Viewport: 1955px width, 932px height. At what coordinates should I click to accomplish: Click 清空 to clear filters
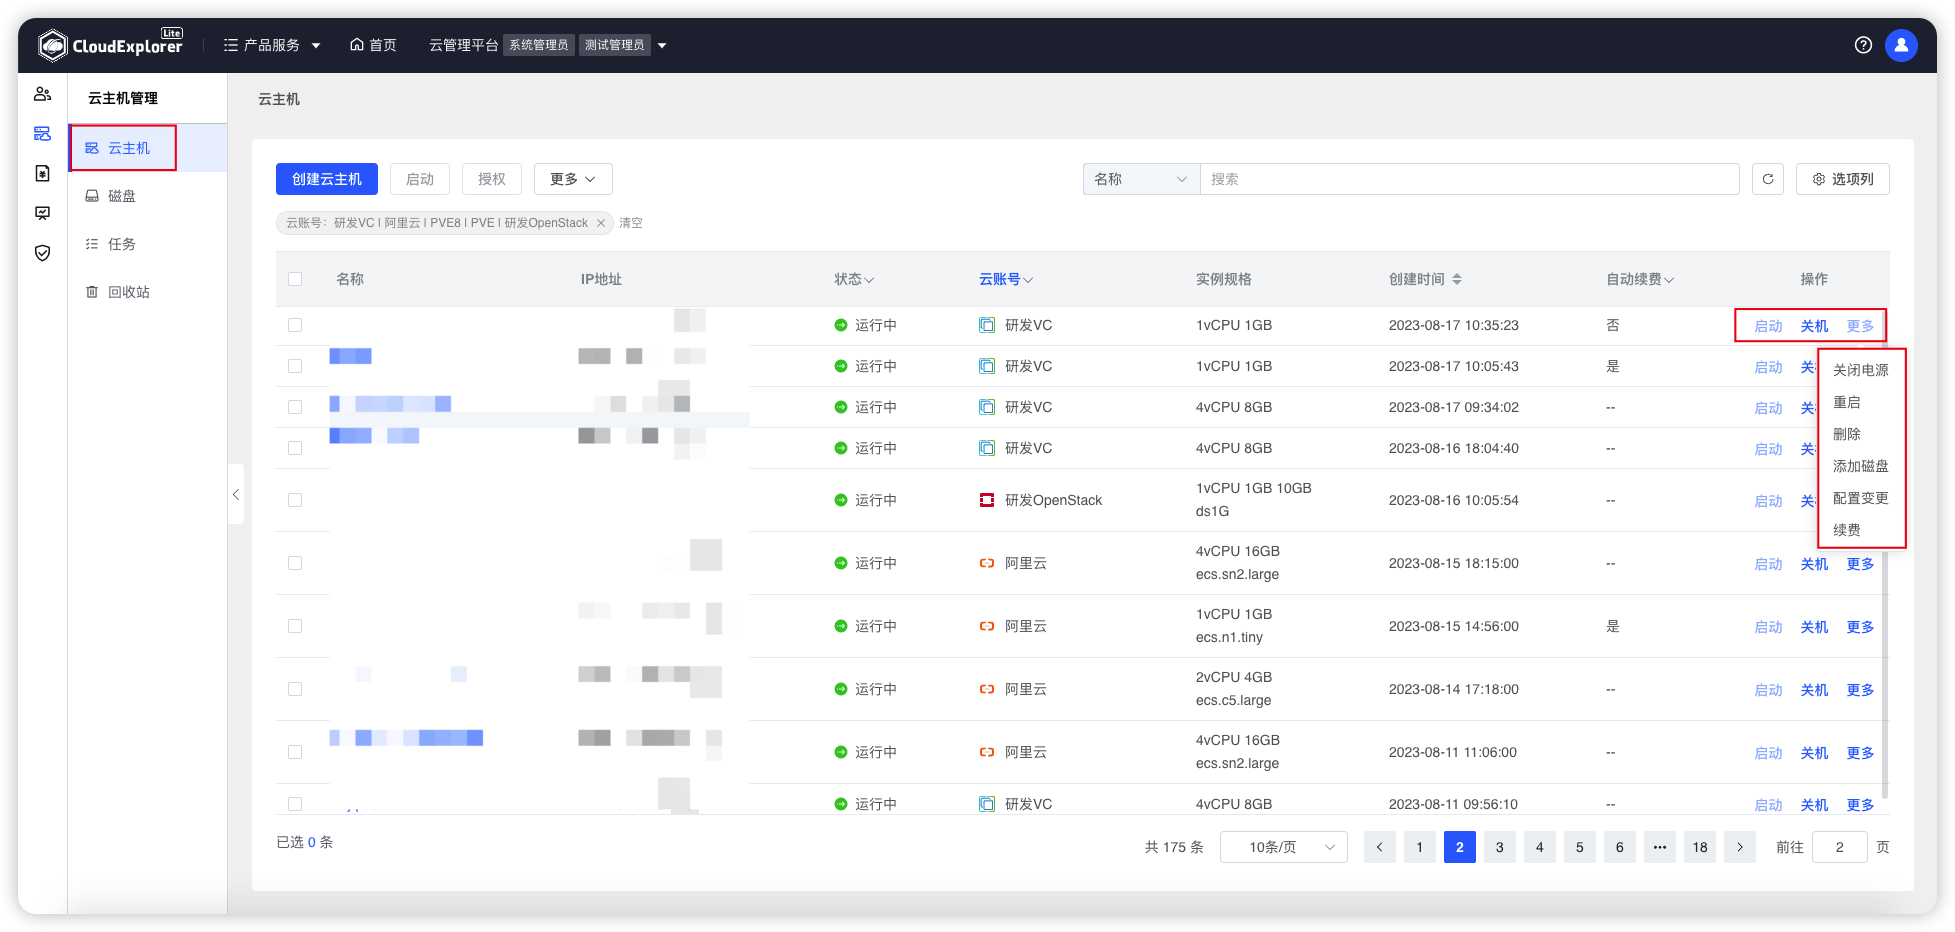[x=631, y=223]
